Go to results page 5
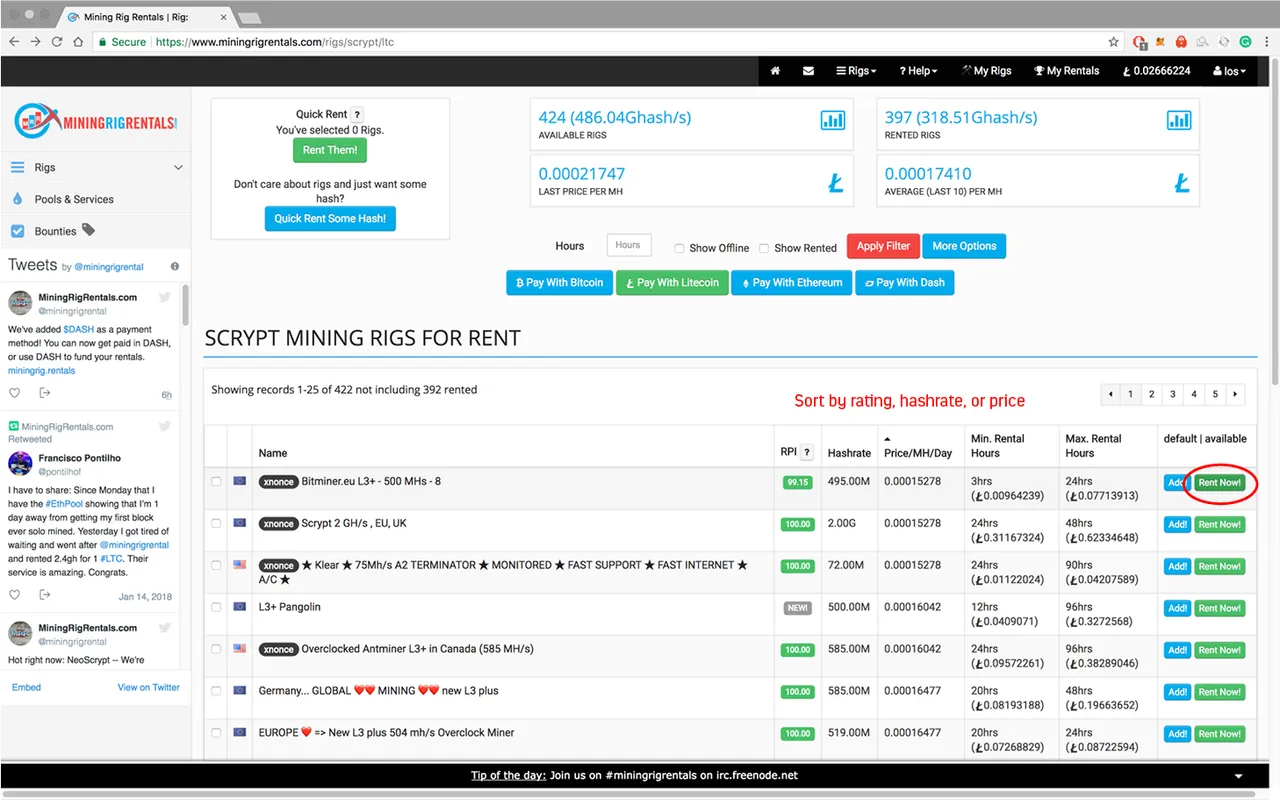1280x800 pixels. click(x=1215, y=394)
